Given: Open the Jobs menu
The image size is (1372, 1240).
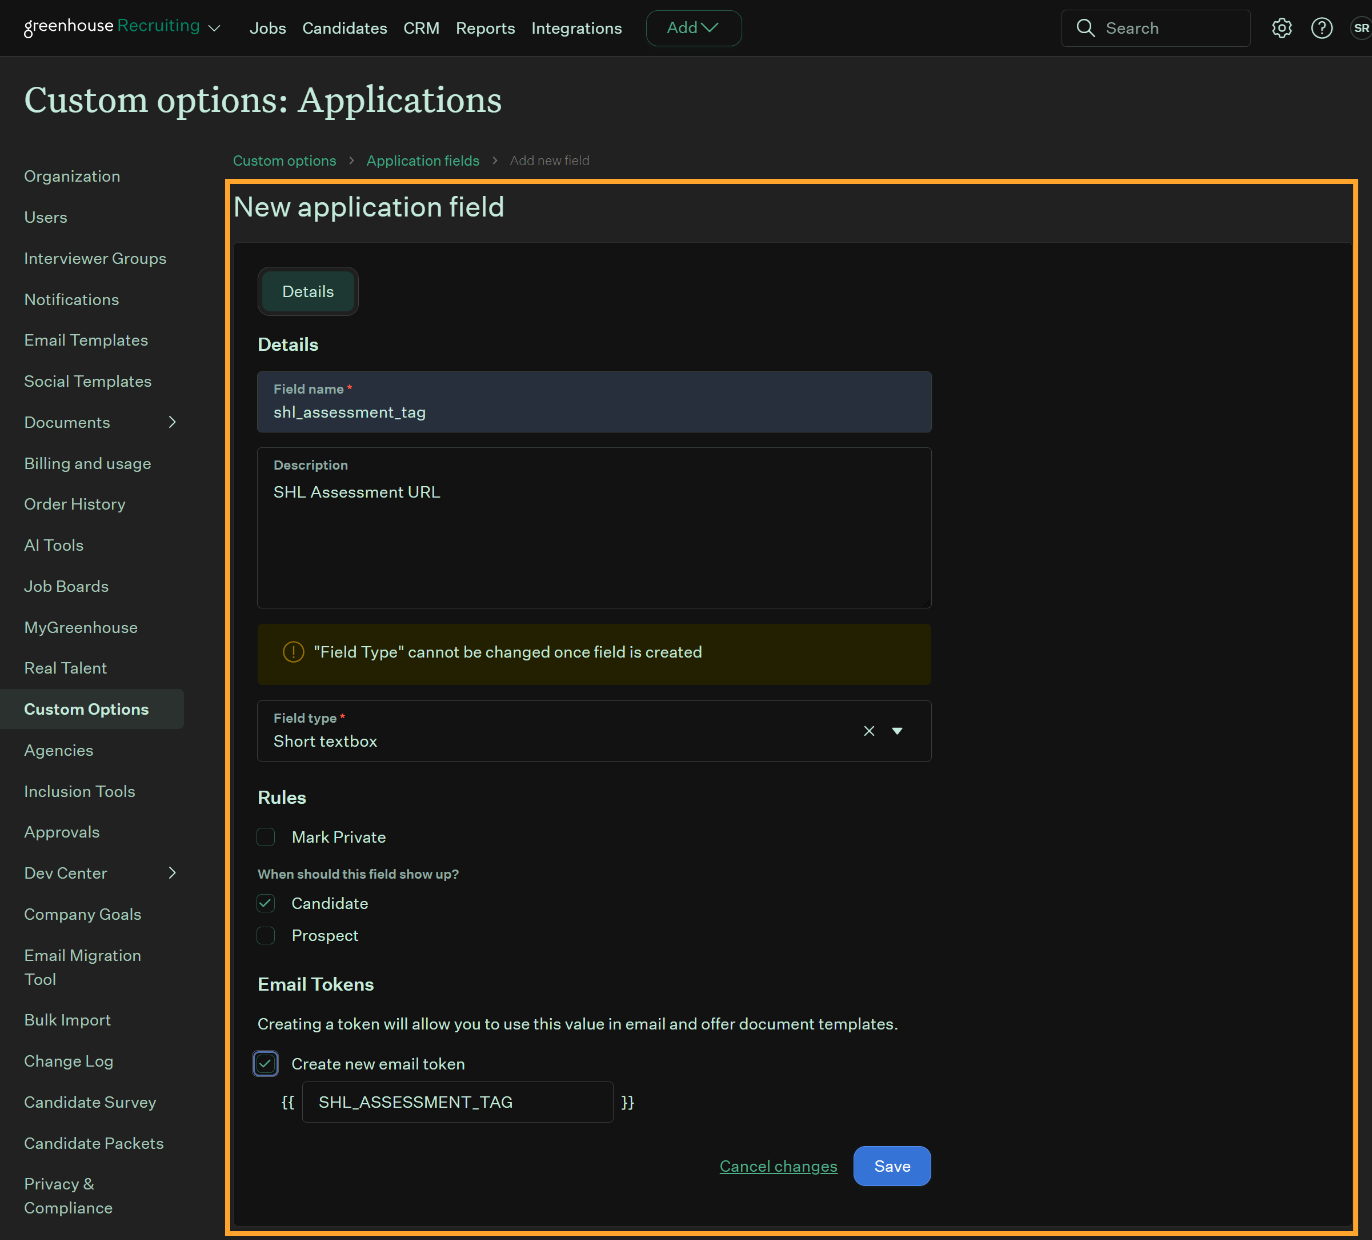Looking at the screenshot, I should (268, 28).
